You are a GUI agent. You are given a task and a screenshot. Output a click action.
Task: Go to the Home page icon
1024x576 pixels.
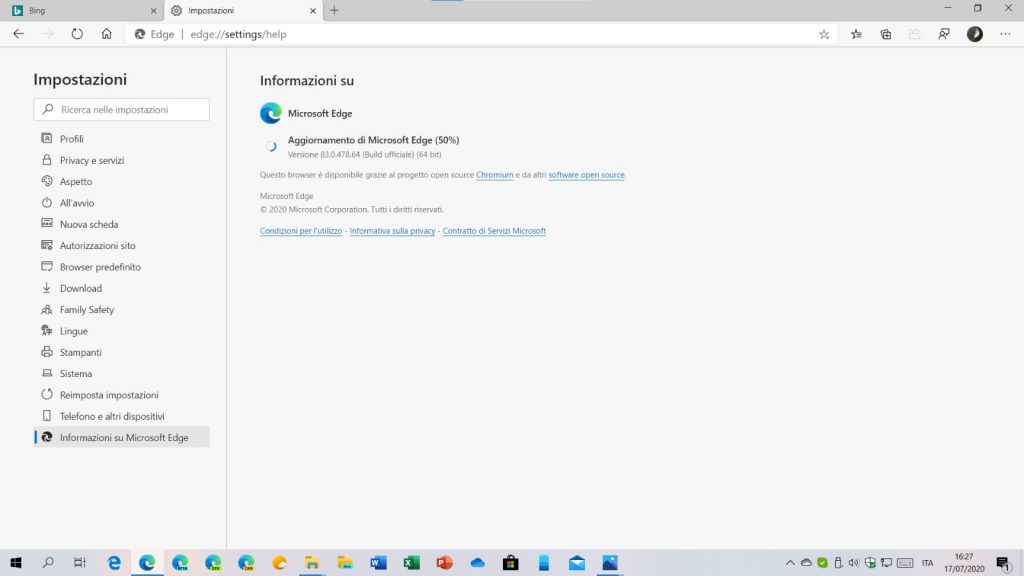pos(106,34)
